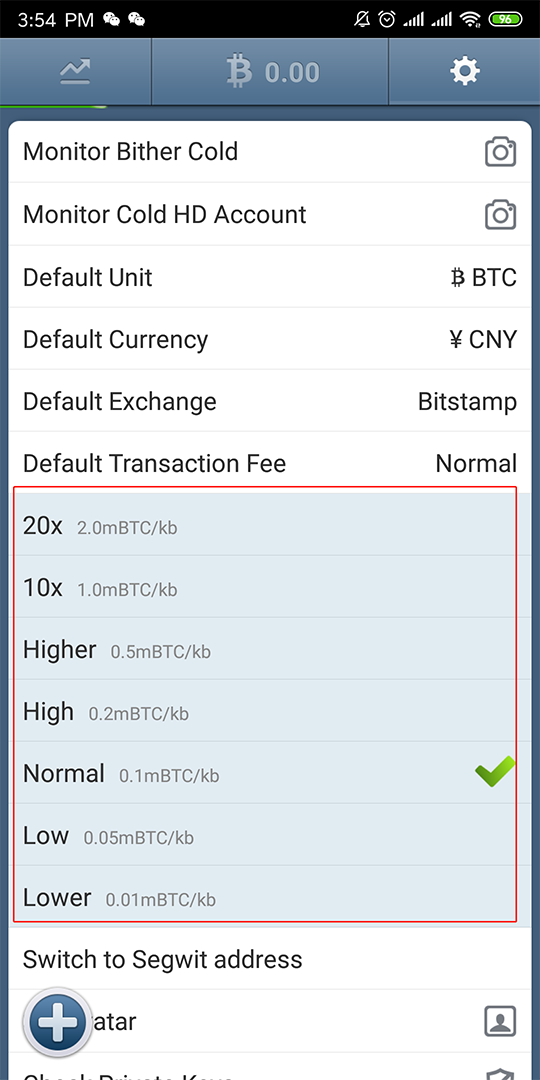Select the 10x 1.0mBTC/kb fee
The height and width of the screenshot is (1080, 540).
click(x=264, y=588)
